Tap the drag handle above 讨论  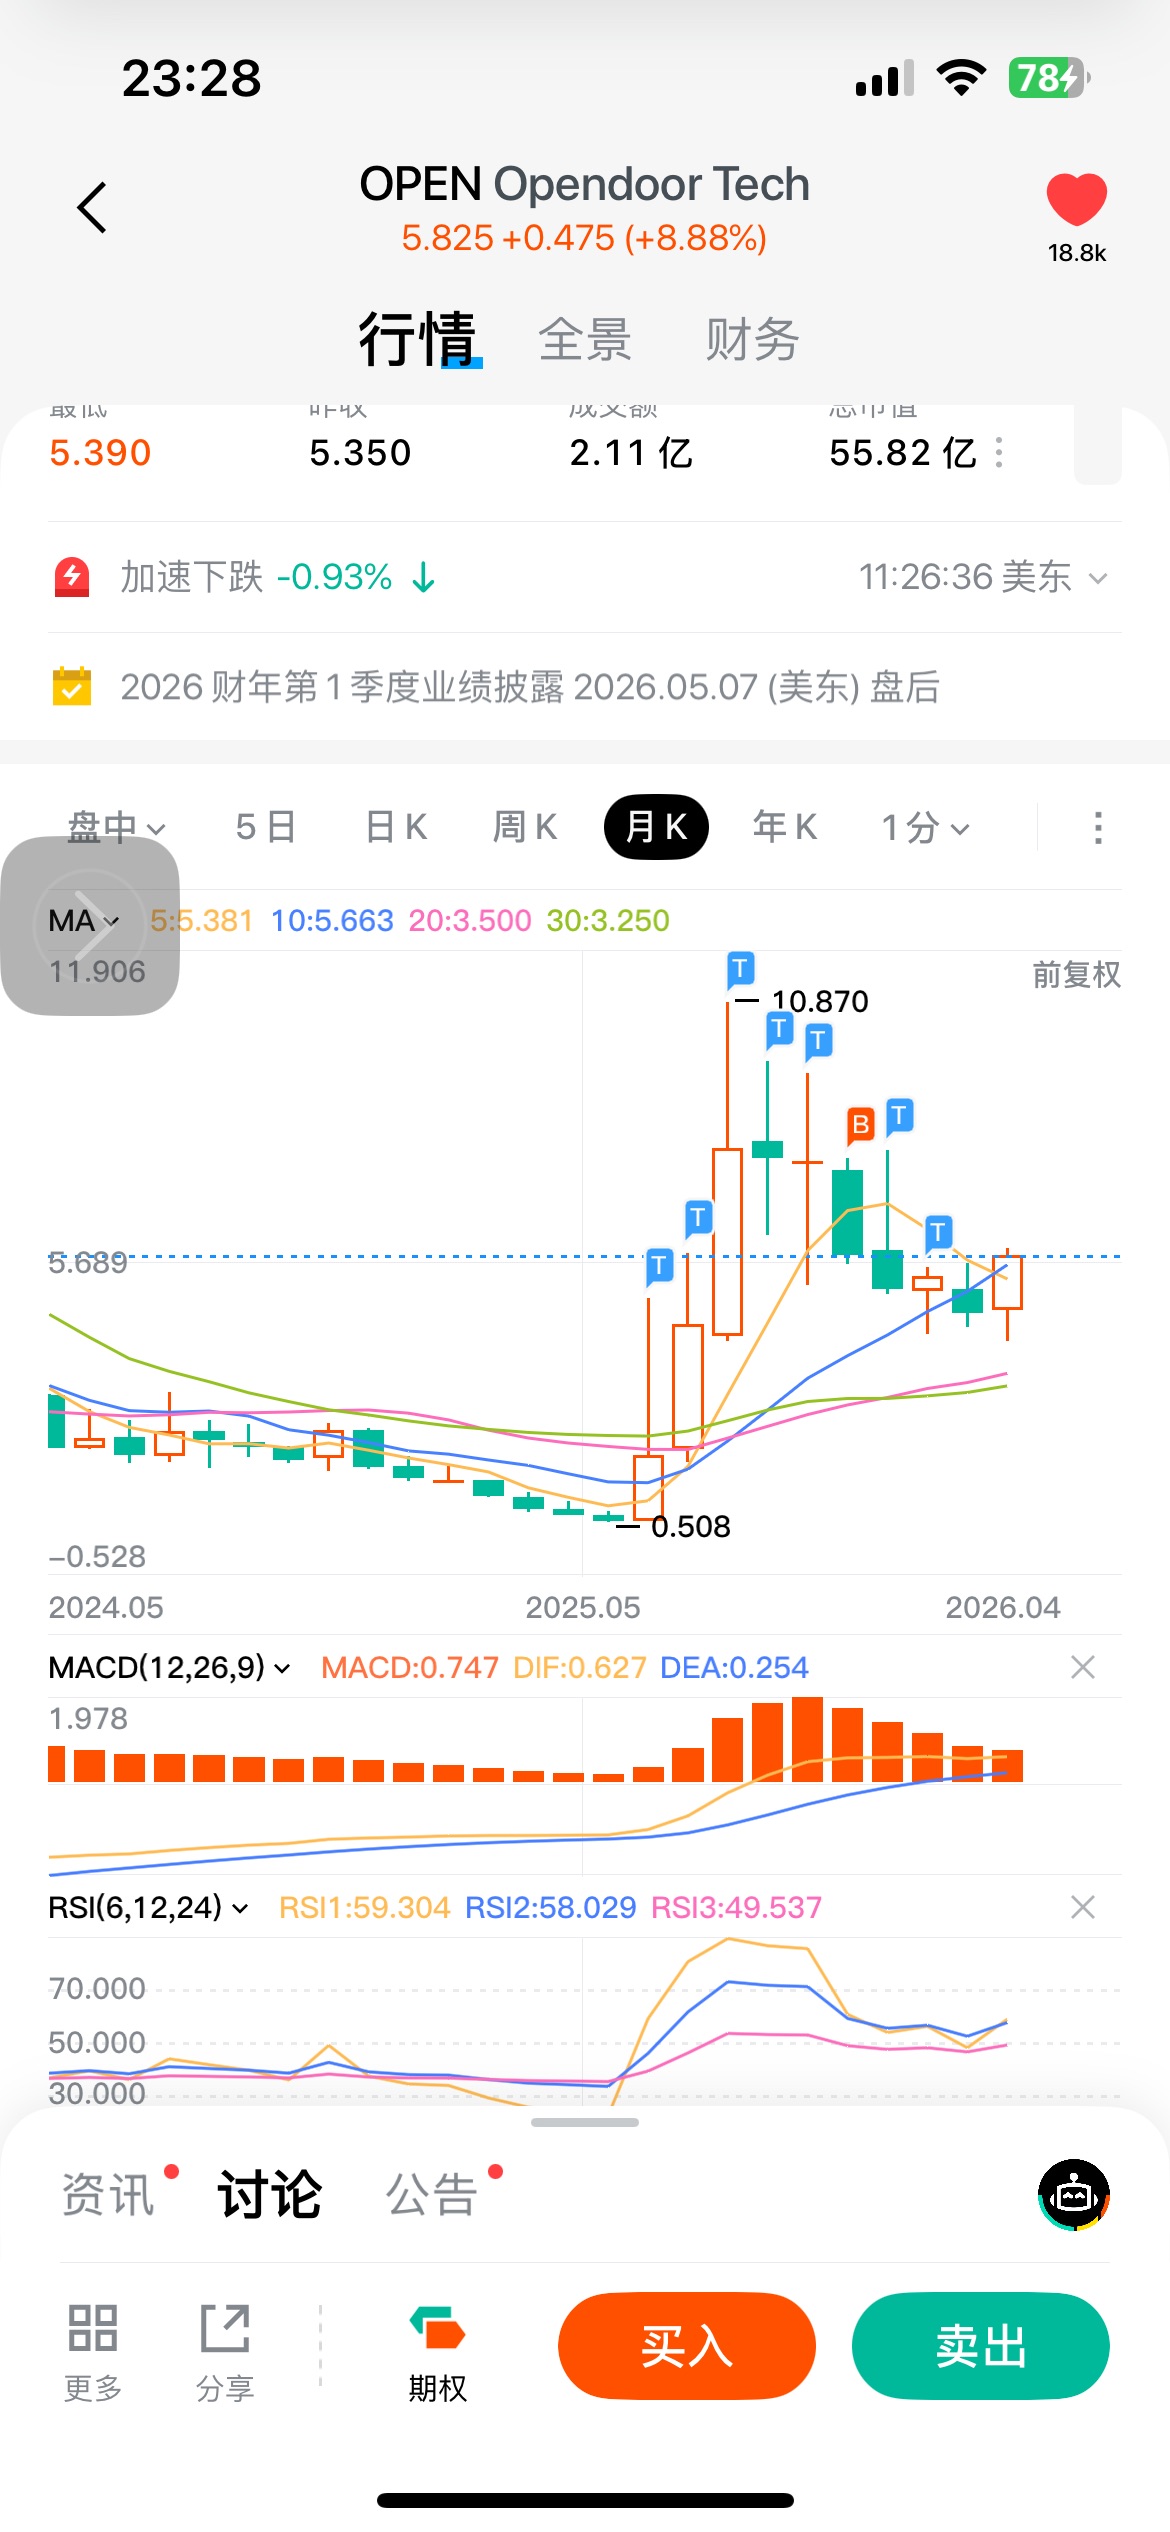pos(585,2122)
